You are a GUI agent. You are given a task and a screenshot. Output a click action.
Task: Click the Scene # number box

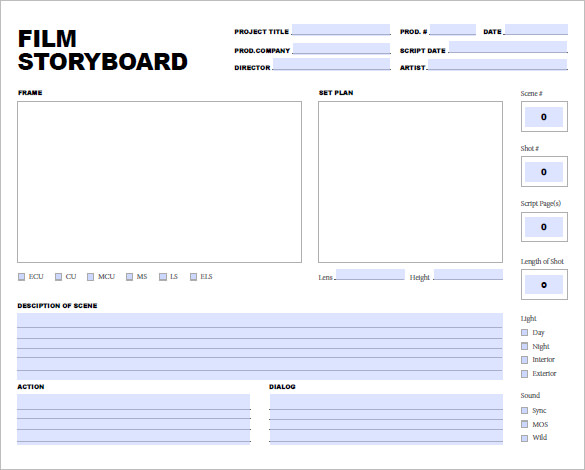544,117
